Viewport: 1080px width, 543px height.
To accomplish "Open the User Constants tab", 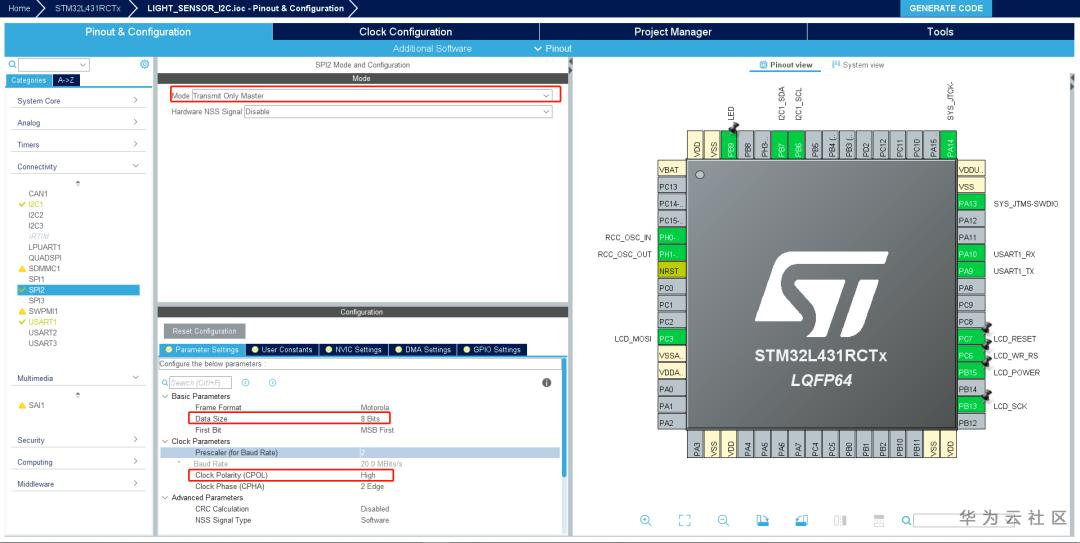I will 282,350.
